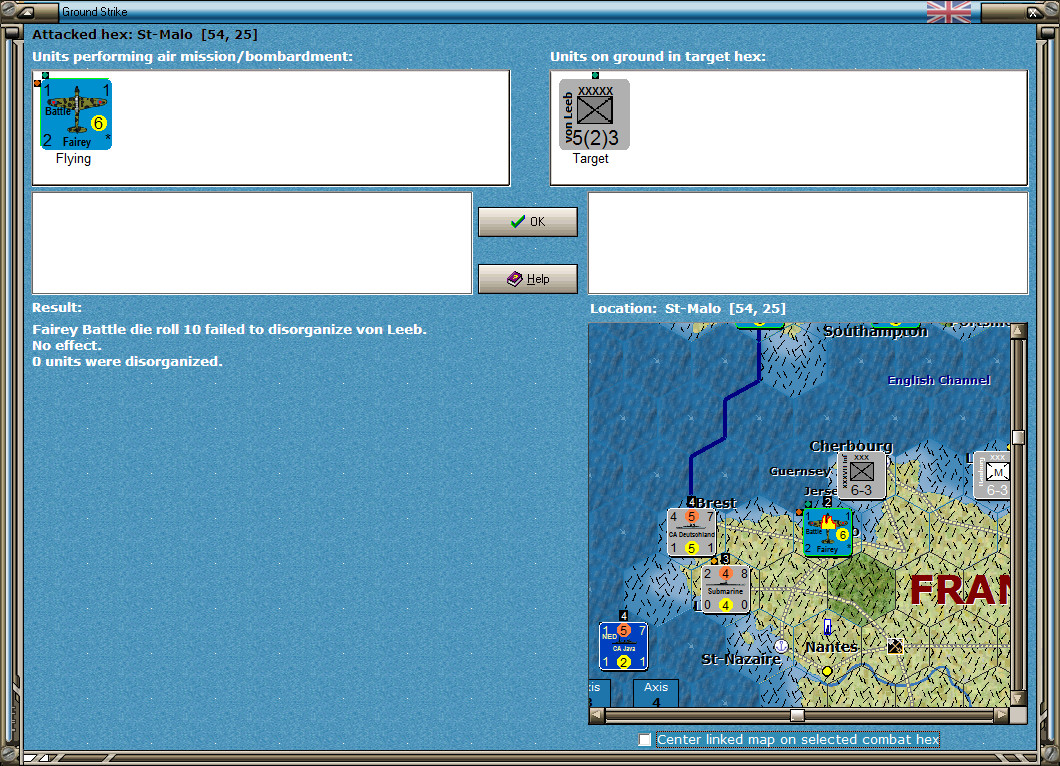Click the OK button
The height and width of the screenshot is (766, 1060).
coord(528,222)
